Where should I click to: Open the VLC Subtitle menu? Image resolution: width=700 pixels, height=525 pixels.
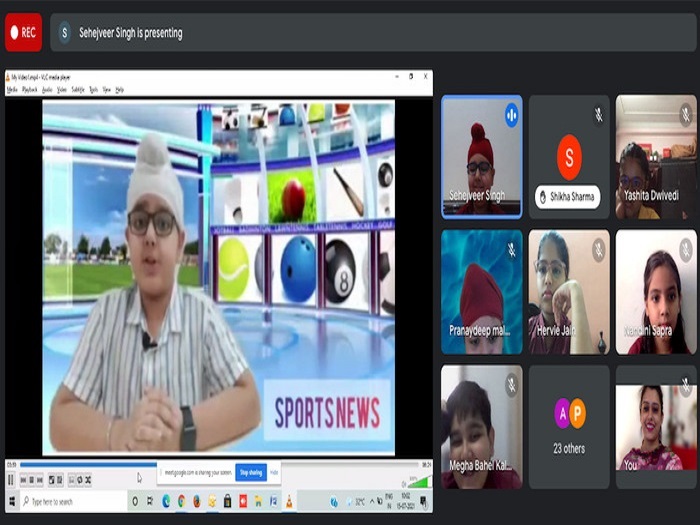tap(78, 90)
